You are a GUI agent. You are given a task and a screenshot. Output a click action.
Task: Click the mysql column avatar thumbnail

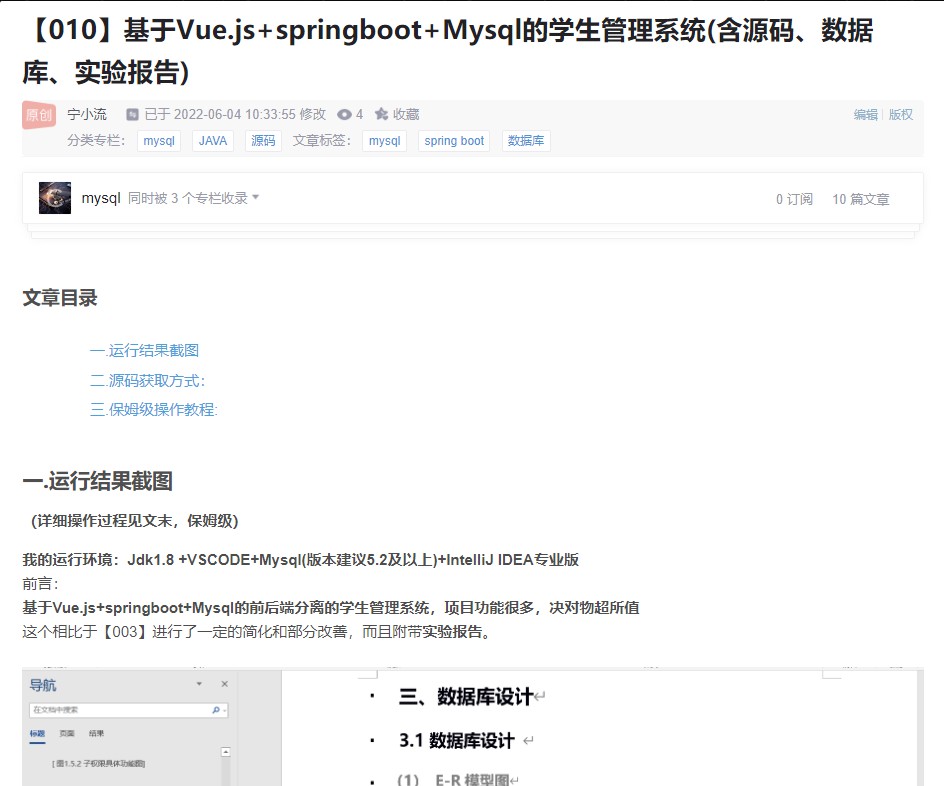[54, 198]
